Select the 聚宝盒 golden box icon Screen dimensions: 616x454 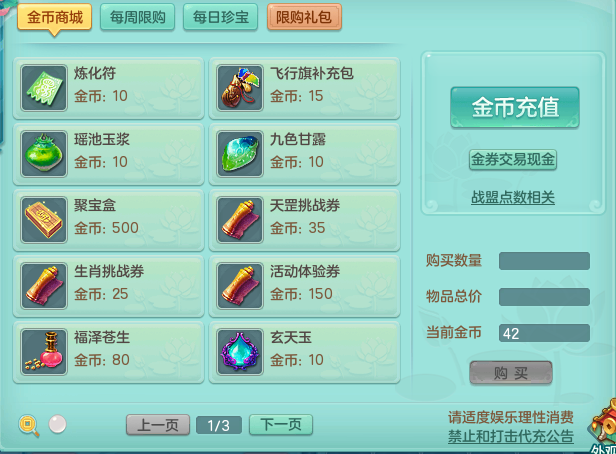coord(44,220)
